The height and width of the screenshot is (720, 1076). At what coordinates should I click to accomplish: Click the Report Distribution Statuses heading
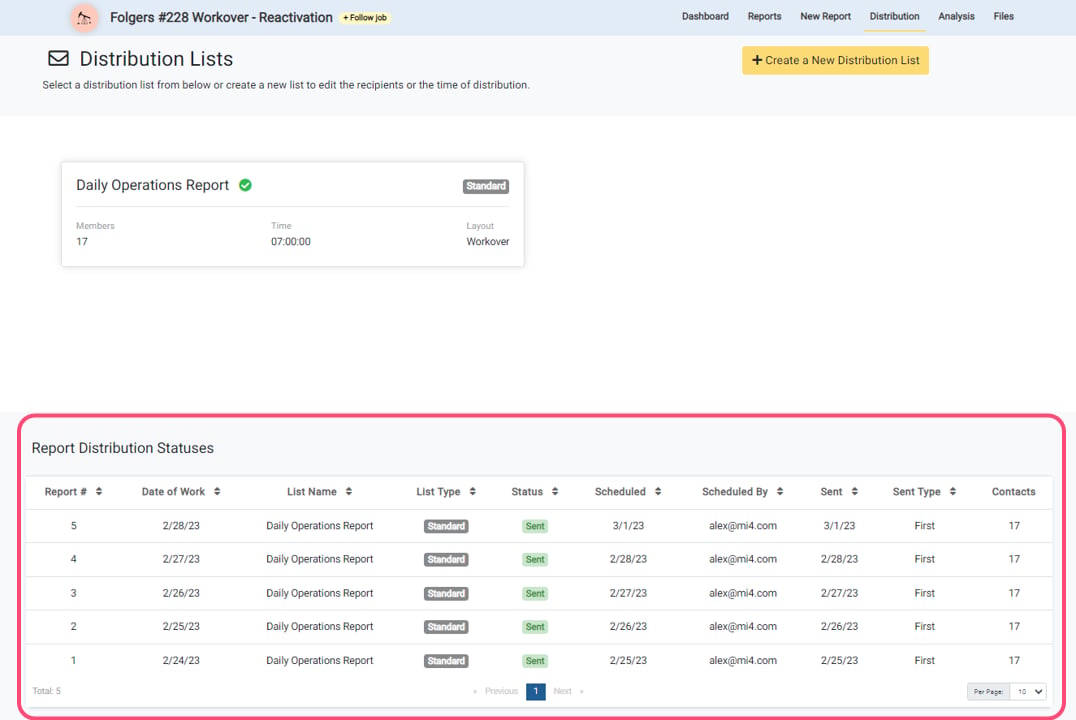pos(123,448)
